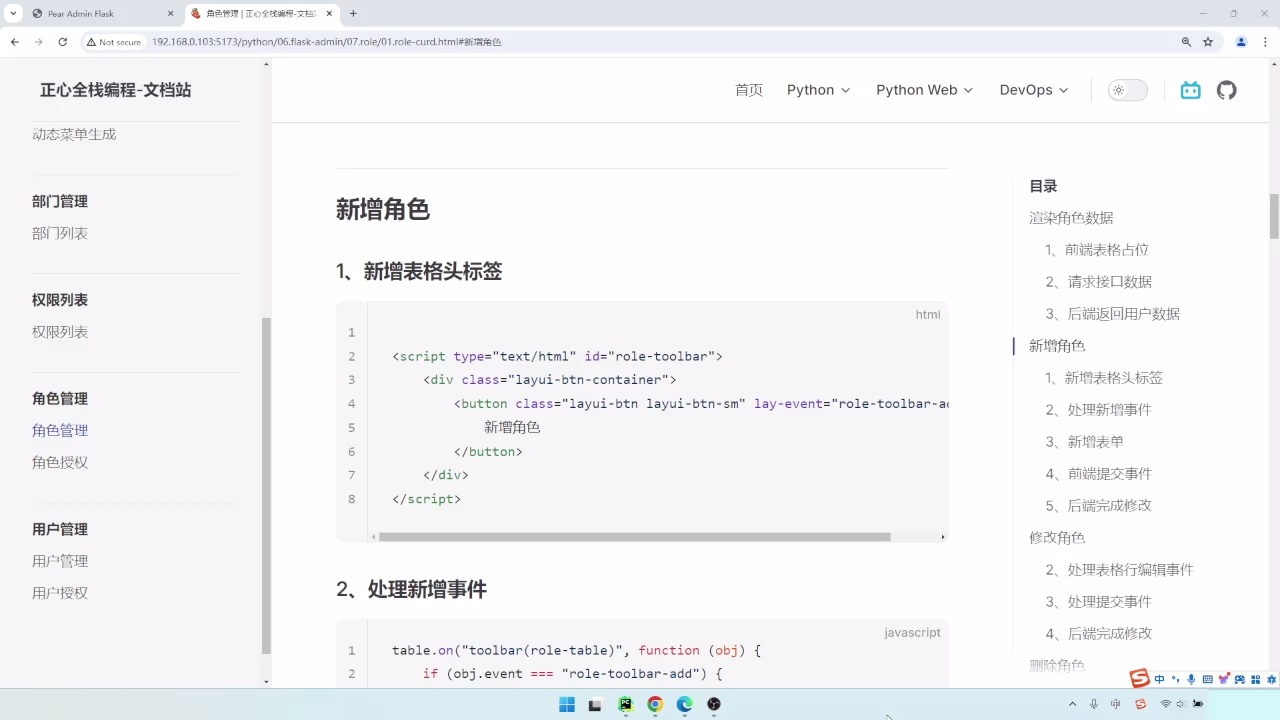Viewport: 1280px width, 720px height.
Task: Open the Bilibili icon in the header
Action: tap(1189, 90)
